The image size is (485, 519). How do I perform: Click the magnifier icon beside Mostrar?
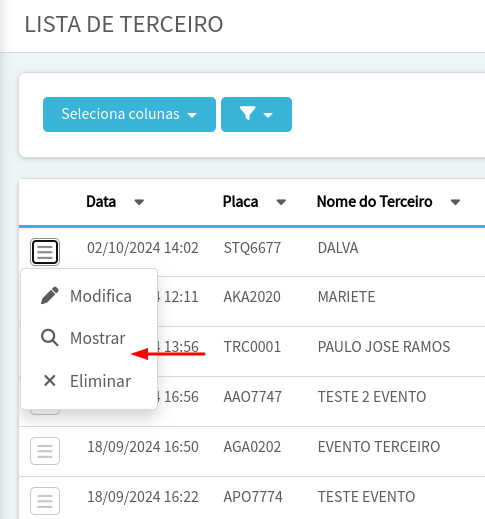coord(50,338)
